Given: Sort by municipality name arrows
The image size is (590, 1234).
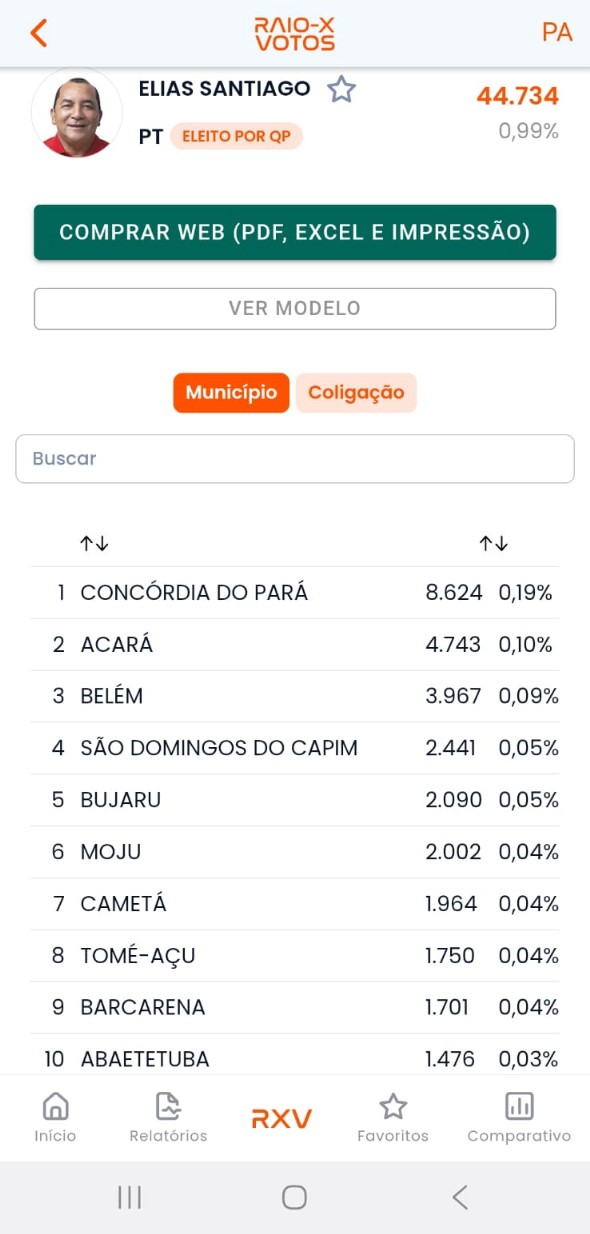Looking at the screenshot, I should (x=95, y=543).
